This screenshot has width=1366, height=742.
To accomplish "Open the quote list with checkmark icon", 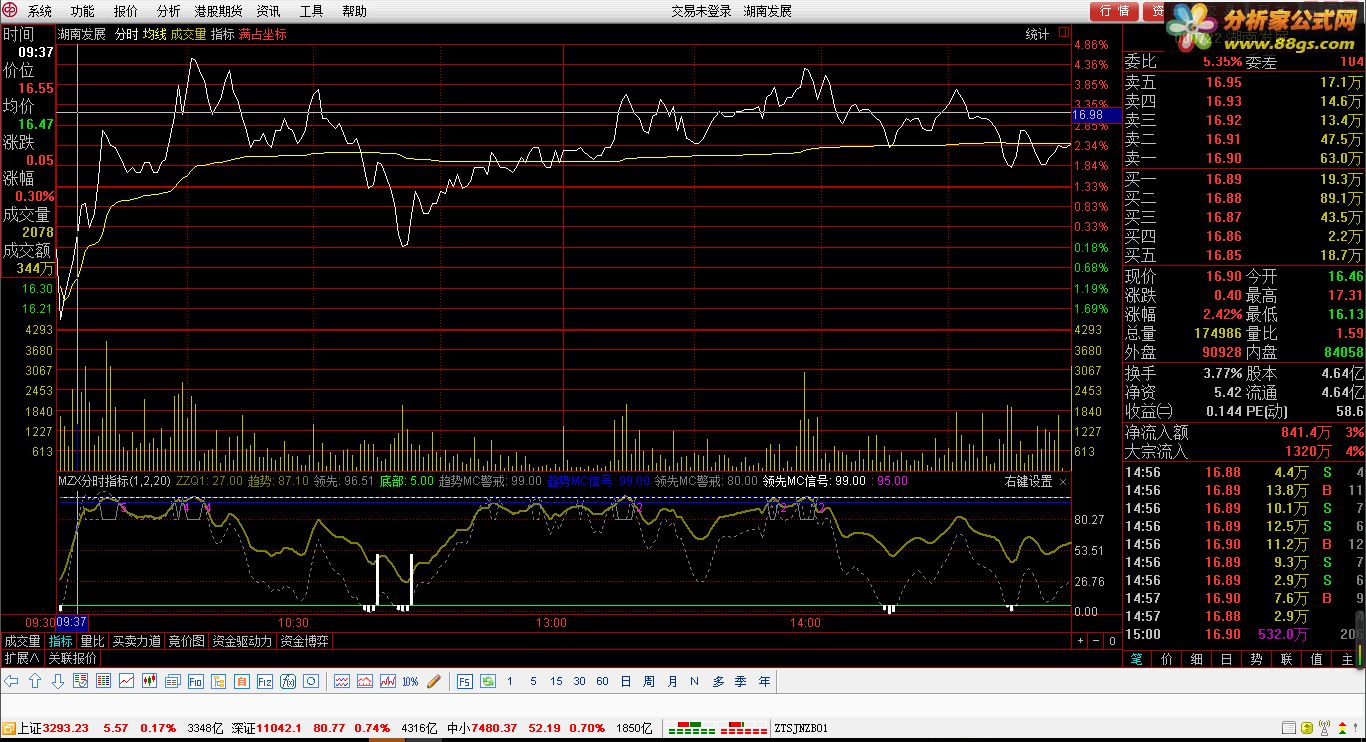I will point(80,681).
